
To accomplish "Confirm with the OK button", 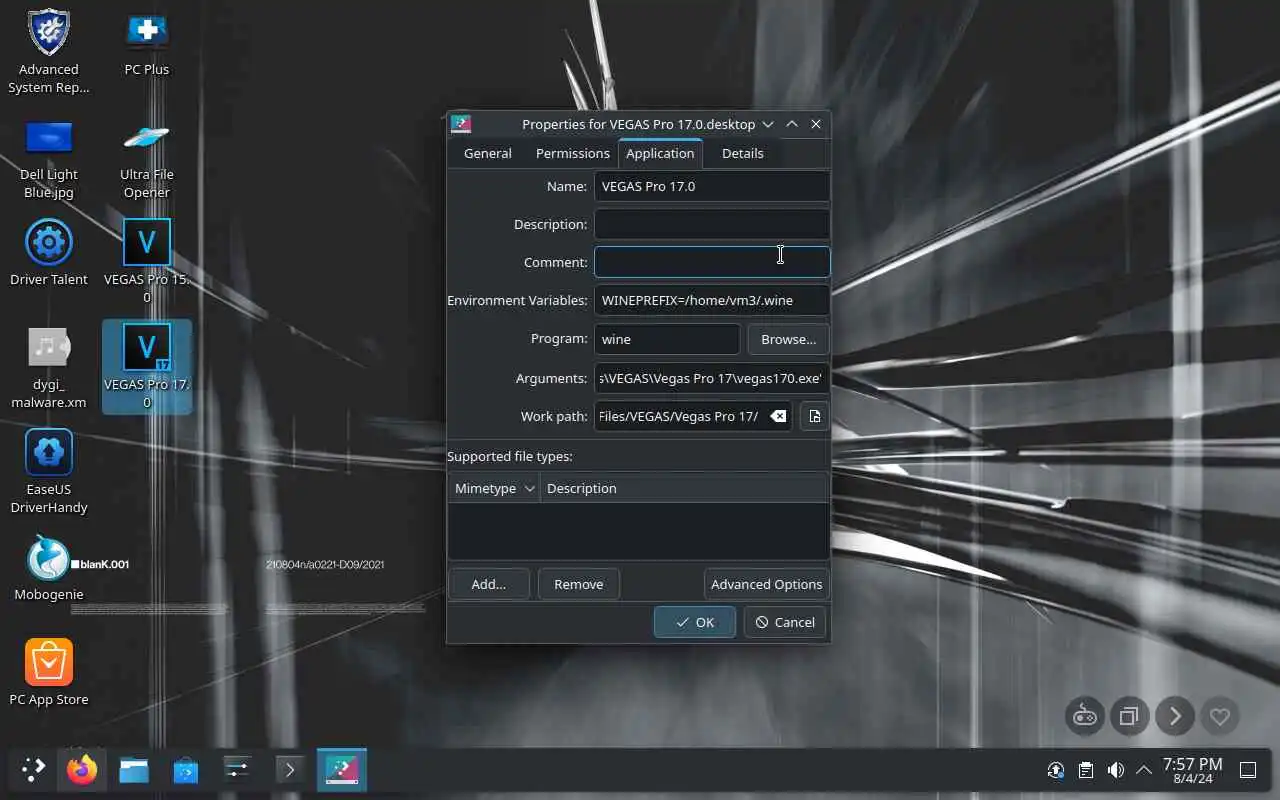I will pos(695,622).
